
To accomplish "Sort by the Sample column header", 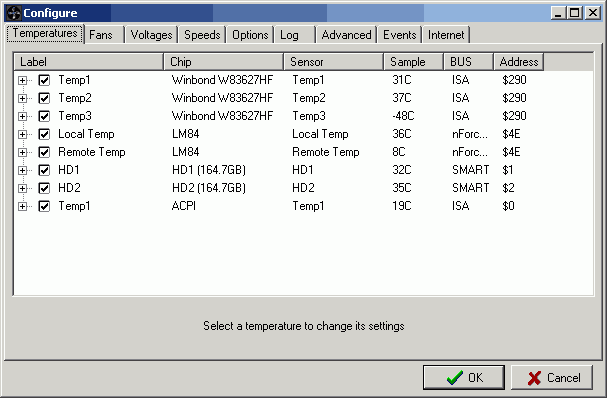I will [x=413, y=62].
